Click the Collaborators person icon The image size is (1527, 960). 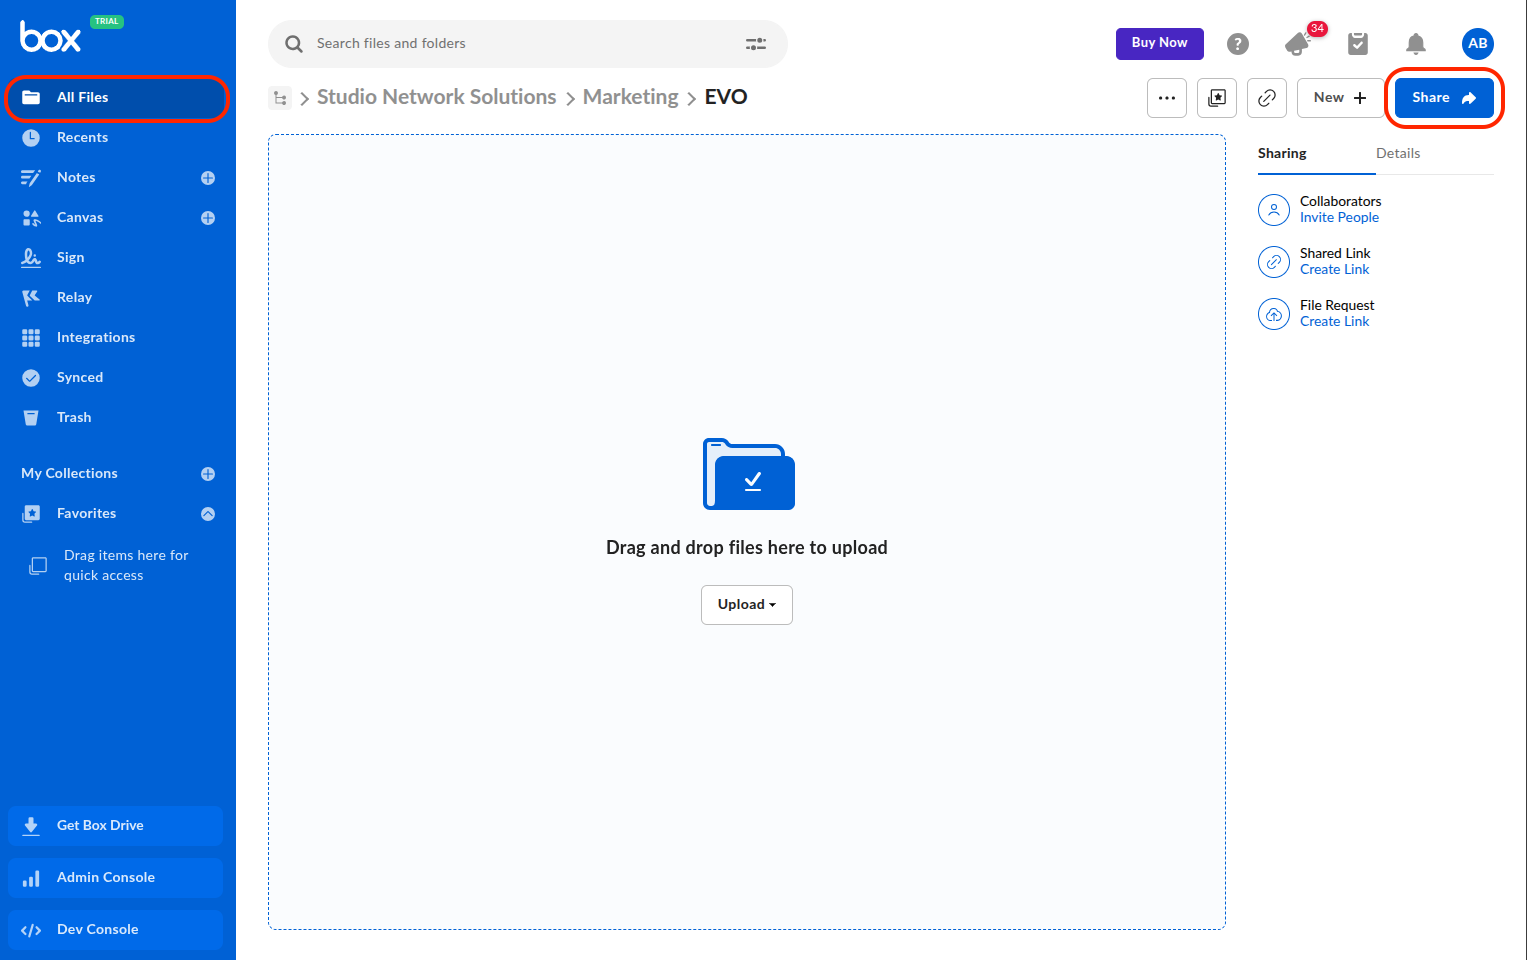(x=1274, y=210)
